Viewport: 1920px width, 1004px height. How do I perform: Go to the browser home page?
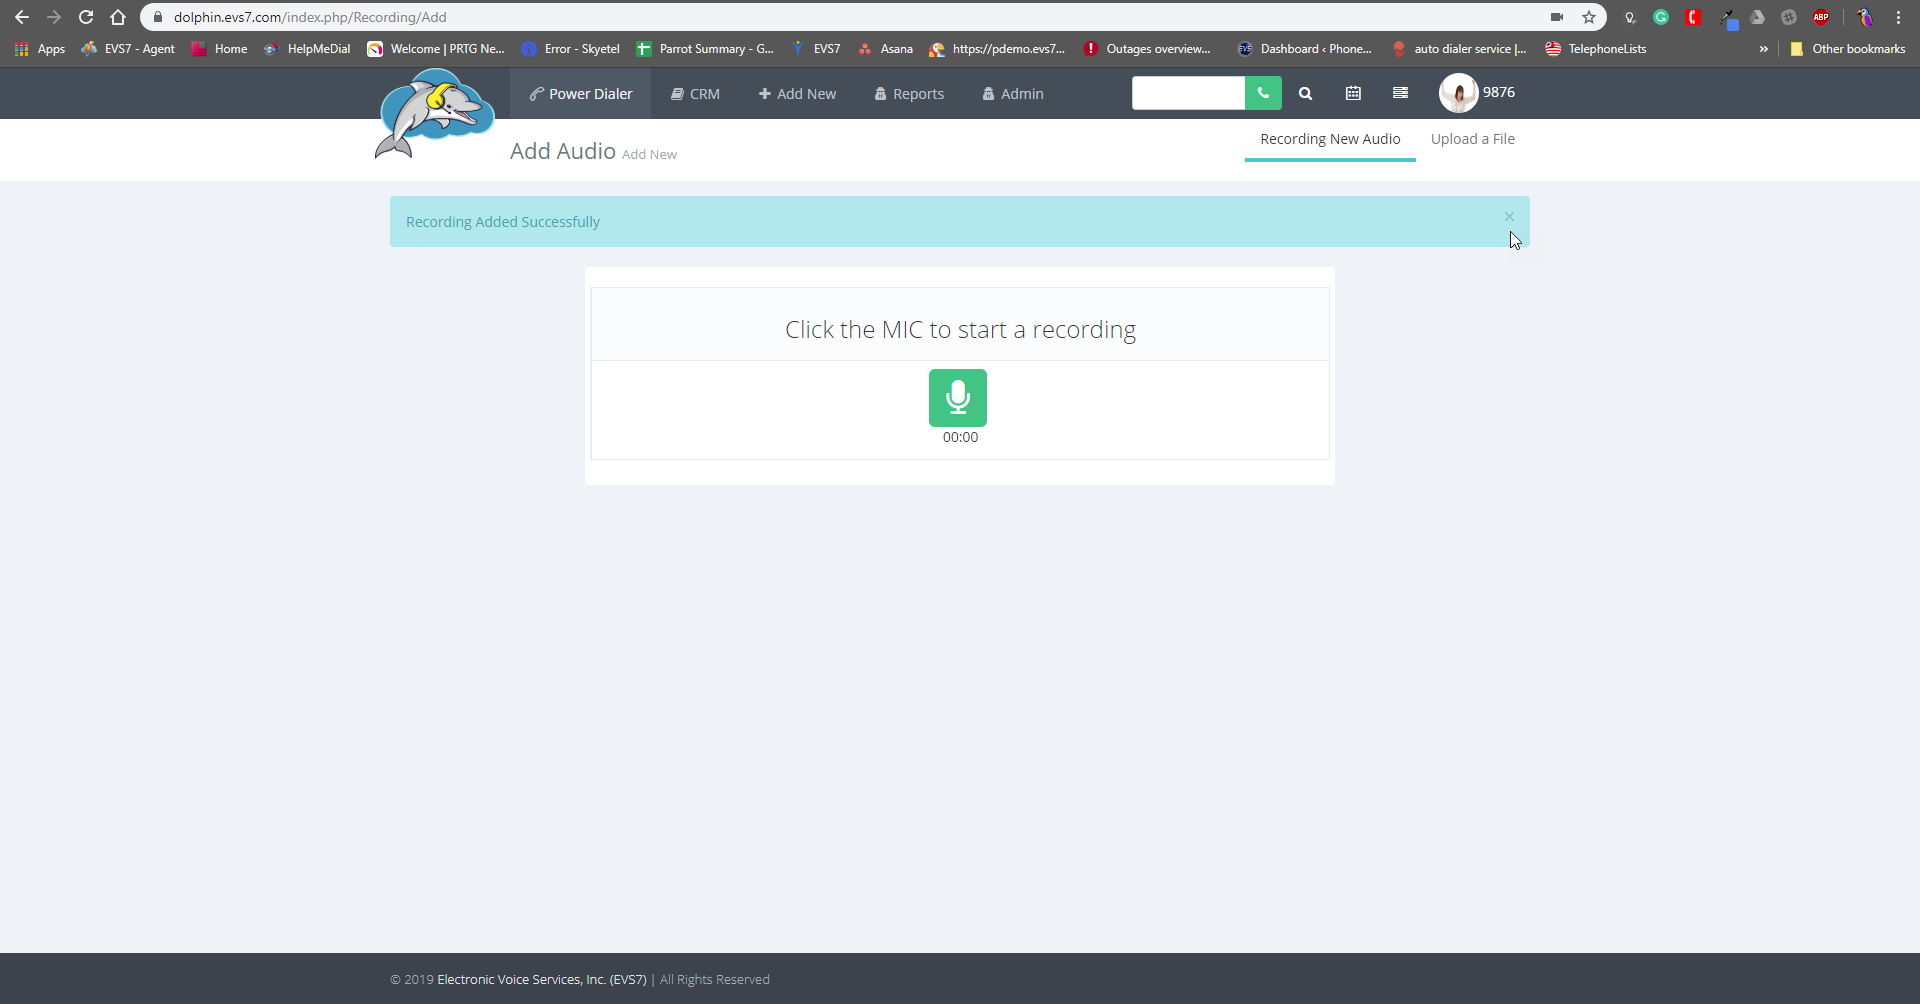(x=118, y=17)
